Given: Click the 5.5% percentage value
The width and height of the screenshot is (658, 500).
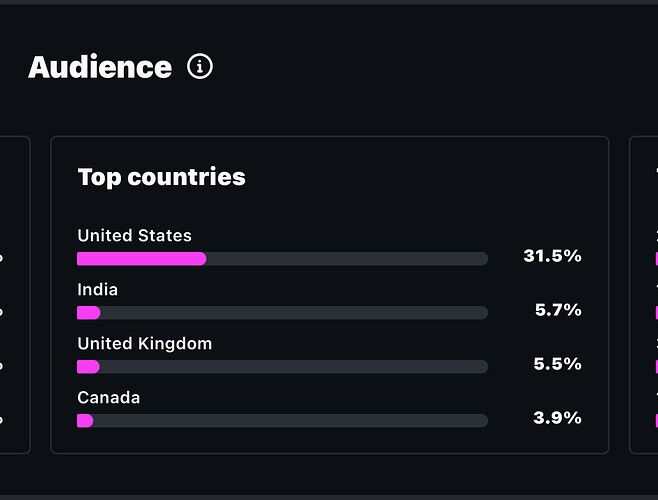Looking at the screenshot, I should pos(558,364).
